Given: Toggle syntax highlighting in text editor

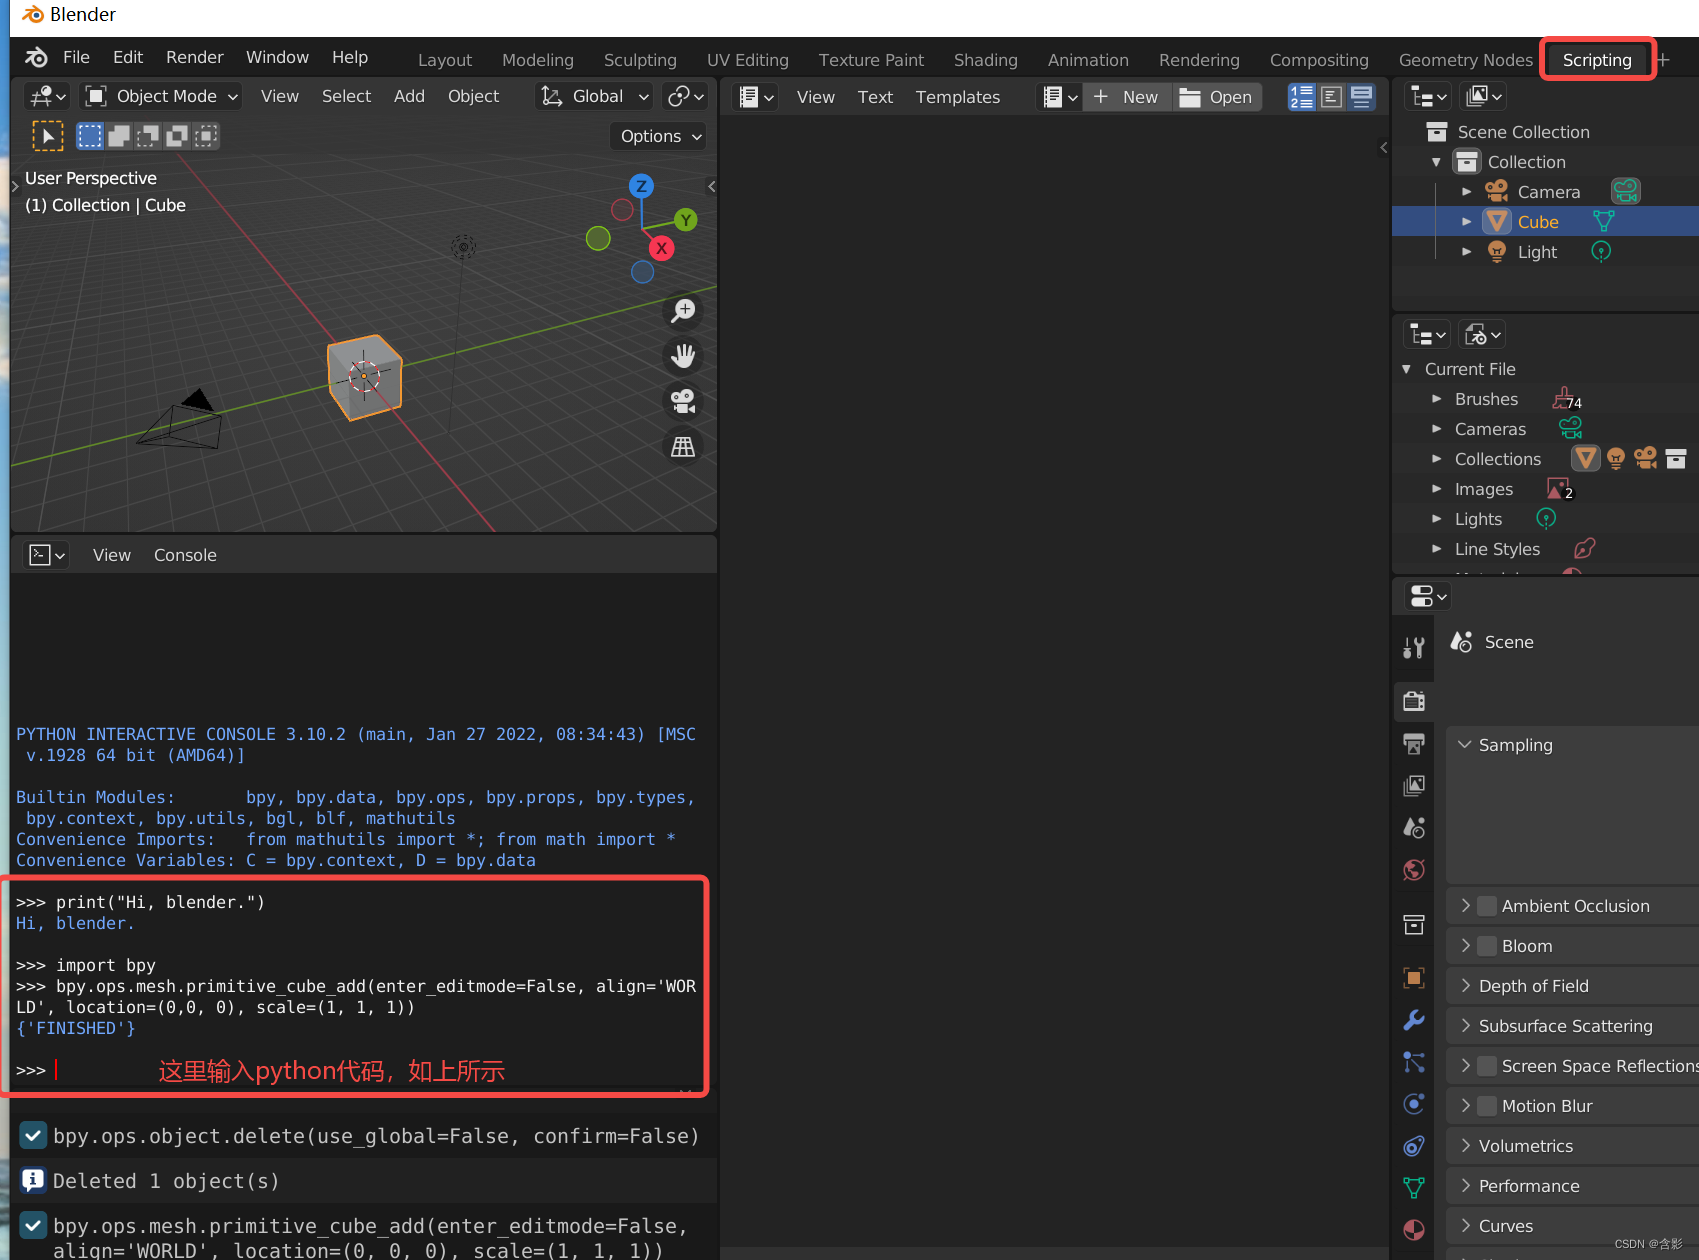Looking at the screenshot, I should point(1361,96).
